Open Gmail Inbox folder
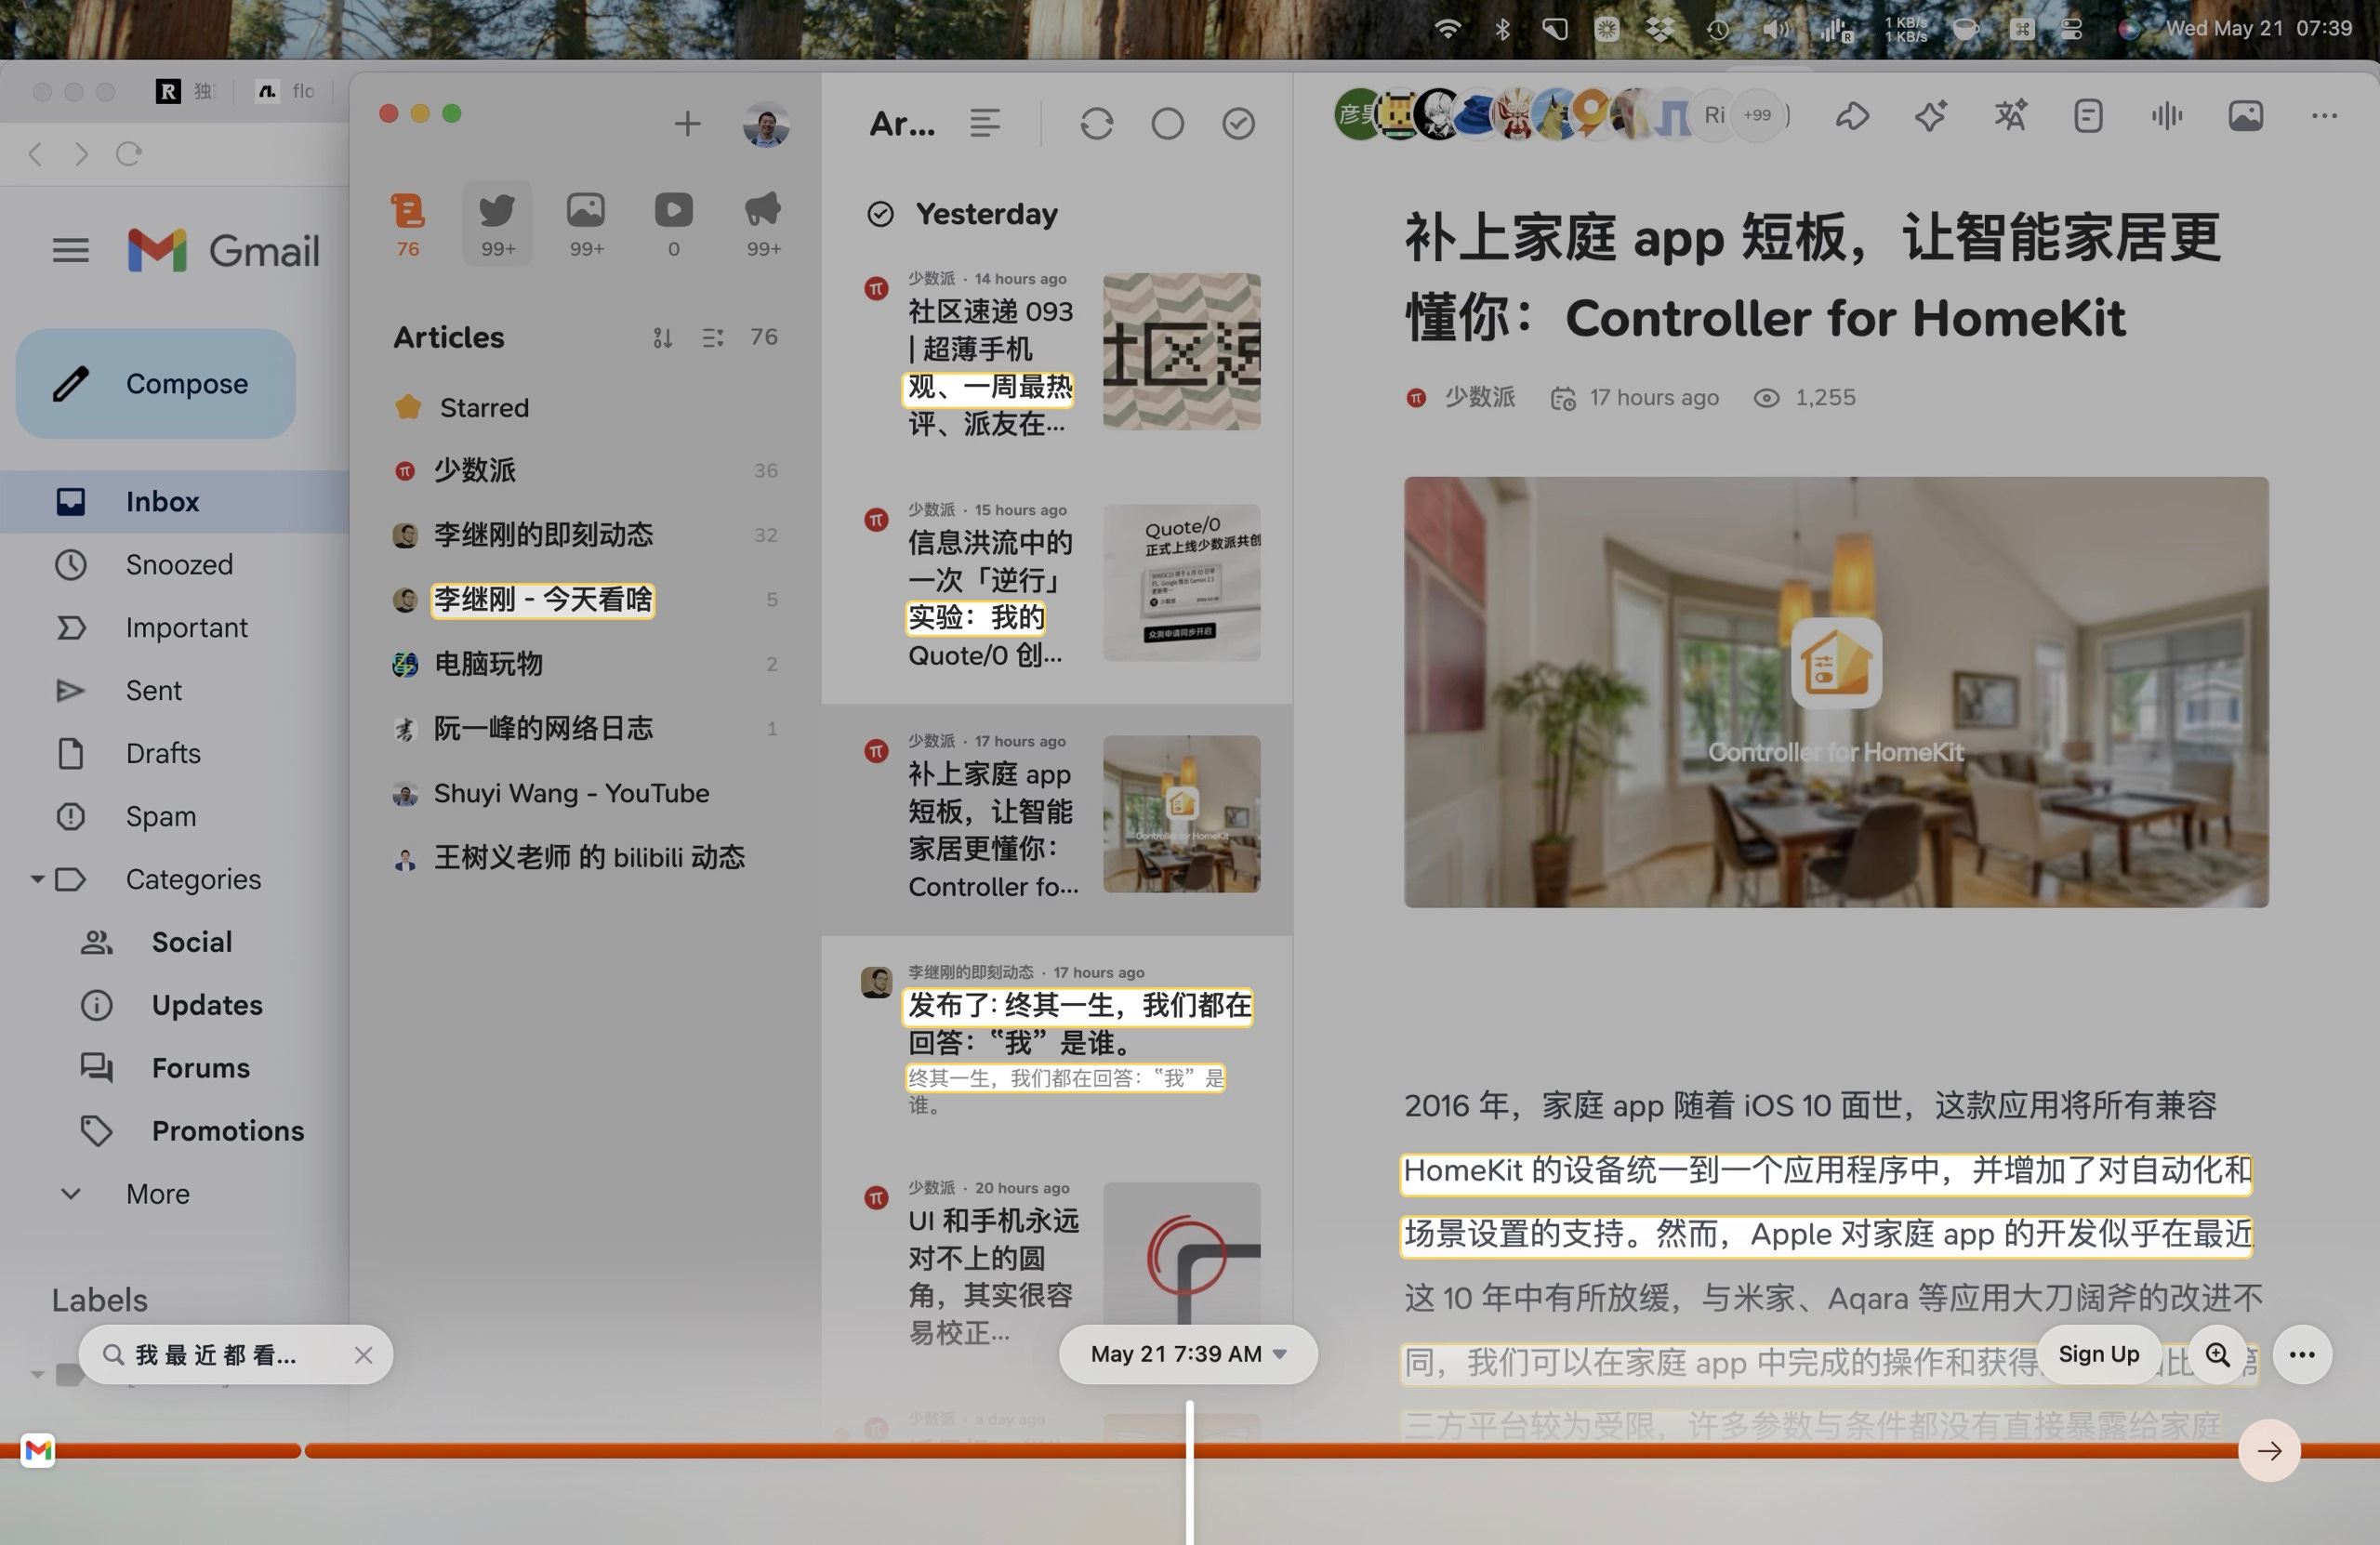 click(x=162, y=501)
